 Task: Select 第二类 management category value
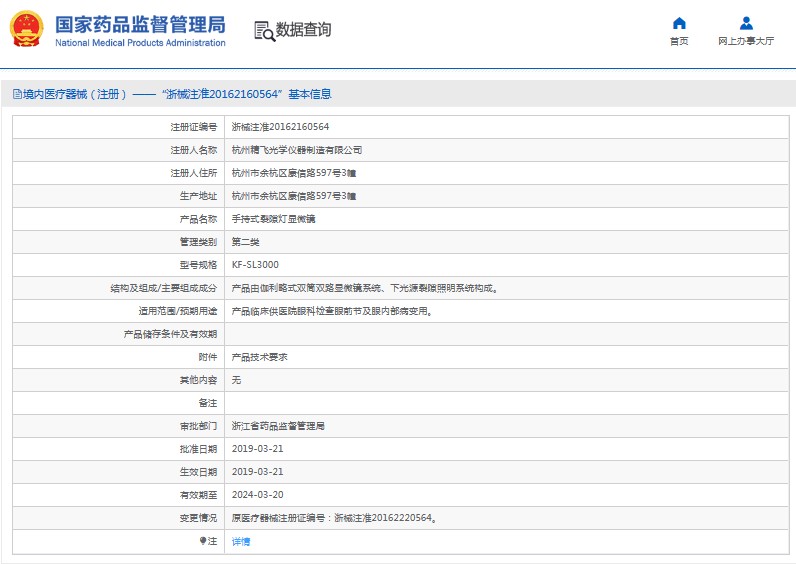tap(245, 242)
